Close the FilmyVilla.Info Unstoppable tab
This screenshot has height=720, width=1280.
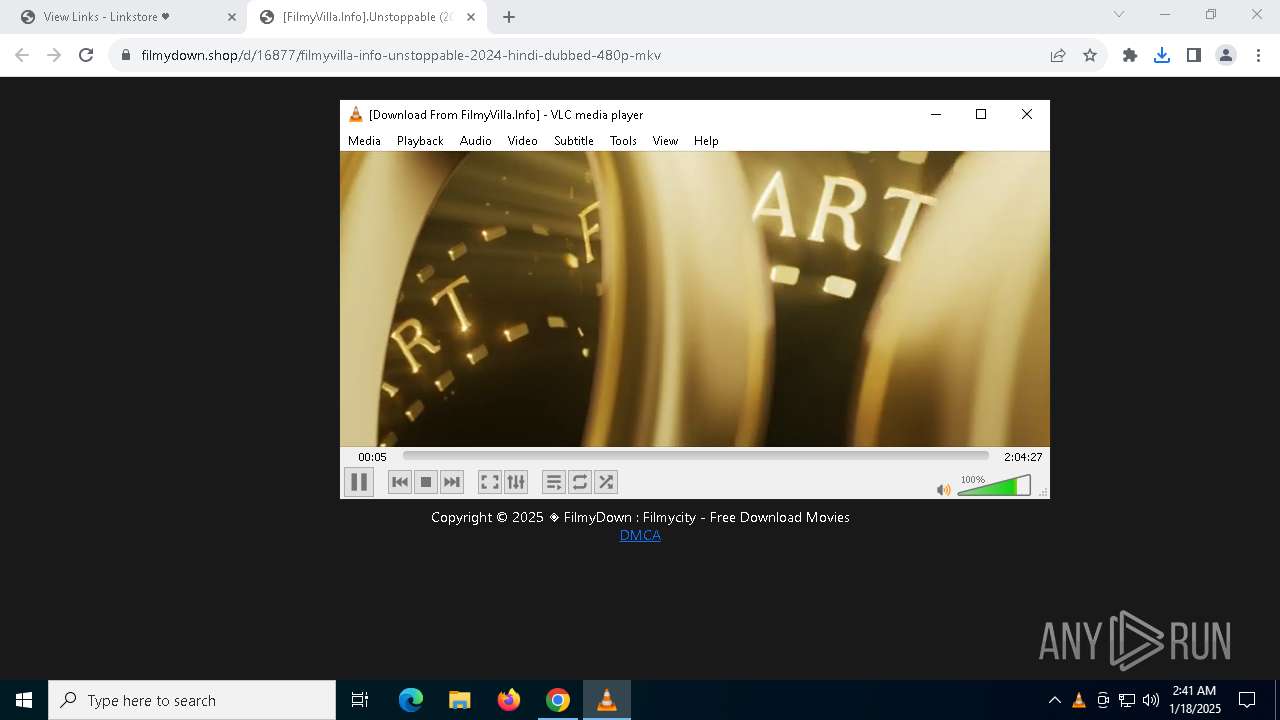(x=471, y=17)
